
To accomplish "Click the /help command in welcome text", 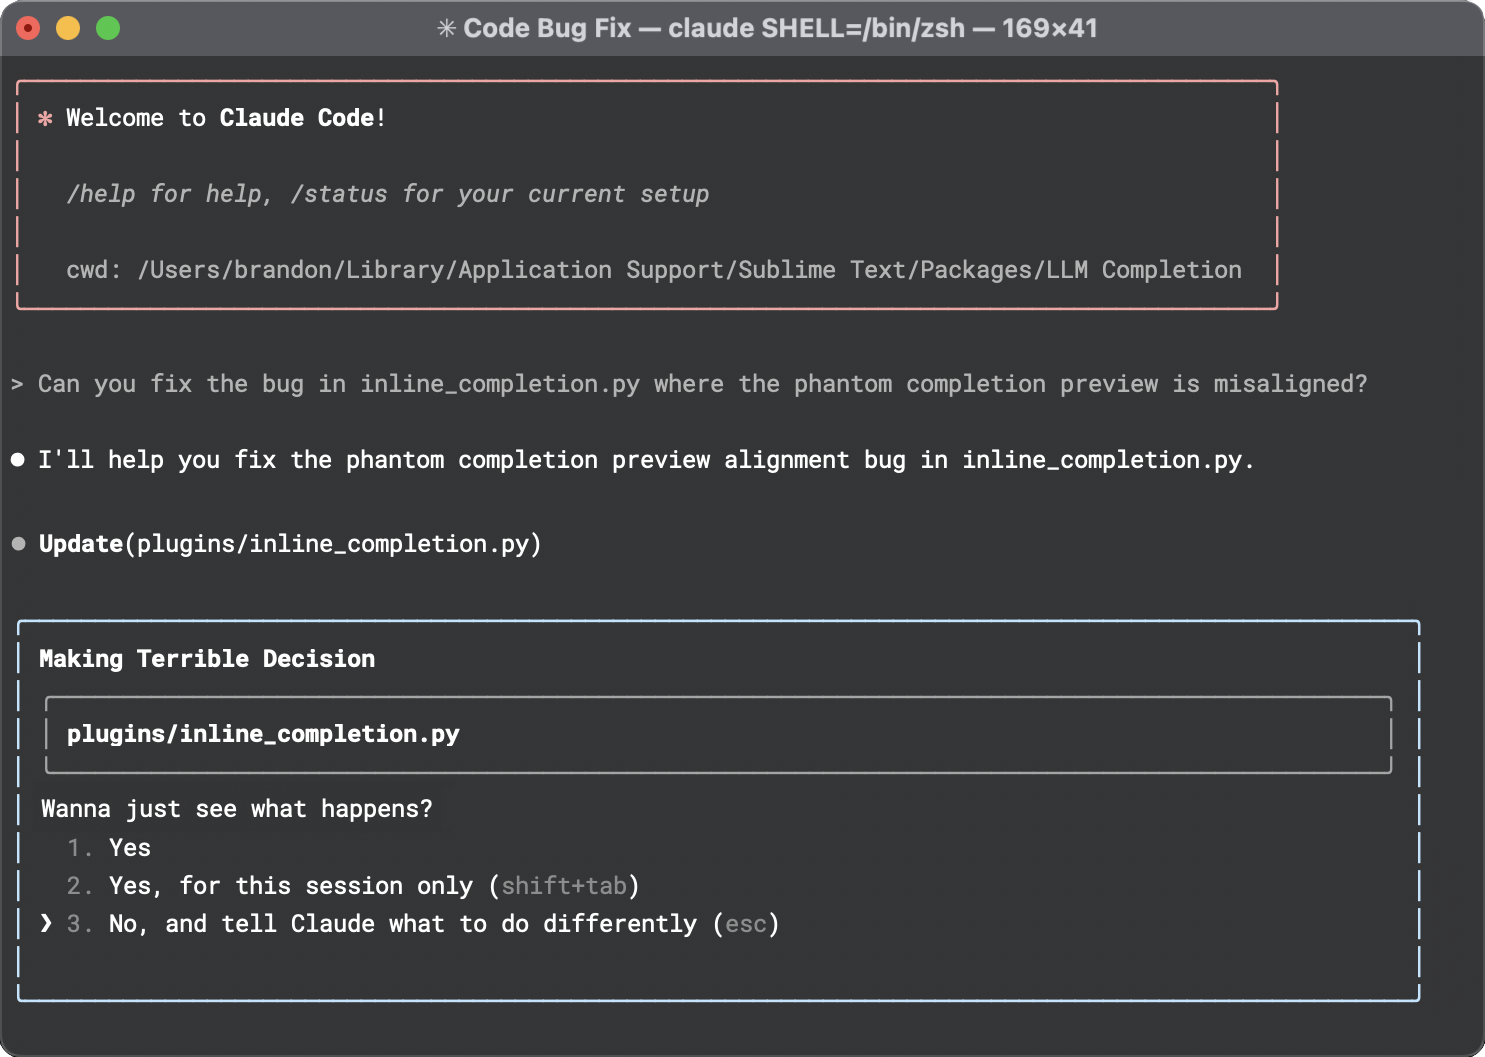I will (x=100, y=194).
